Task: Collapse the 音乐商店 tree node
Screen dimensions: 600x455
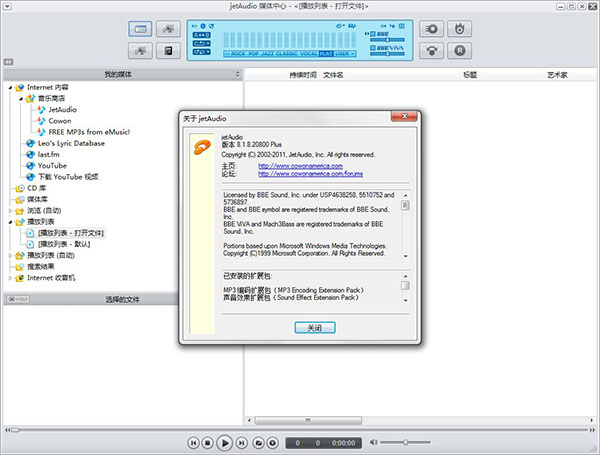Action: pos(21,99)
